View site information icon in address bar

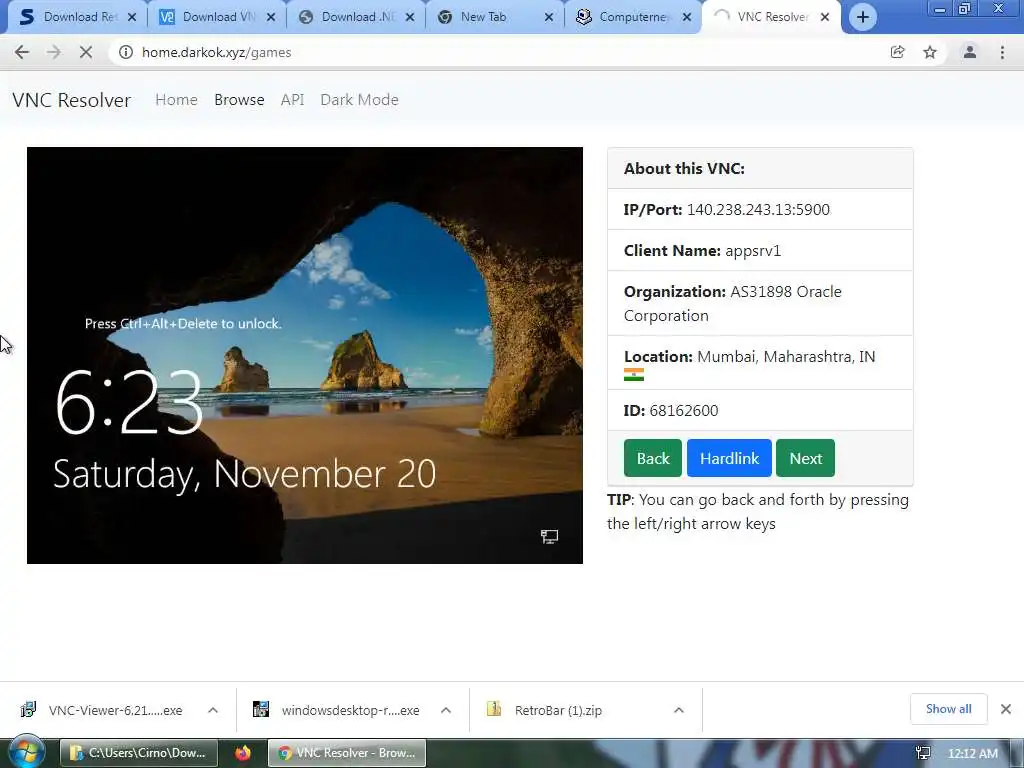(x=126, y=52)
